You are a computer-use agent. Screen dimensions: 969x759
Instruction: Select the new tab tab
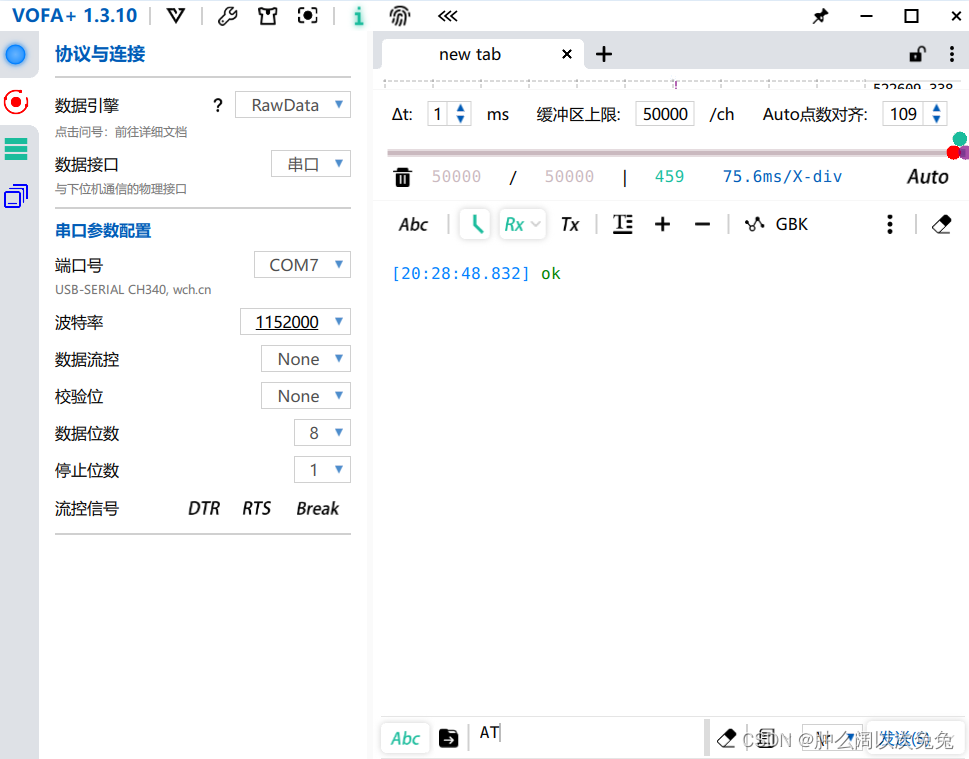pos(470,54)
